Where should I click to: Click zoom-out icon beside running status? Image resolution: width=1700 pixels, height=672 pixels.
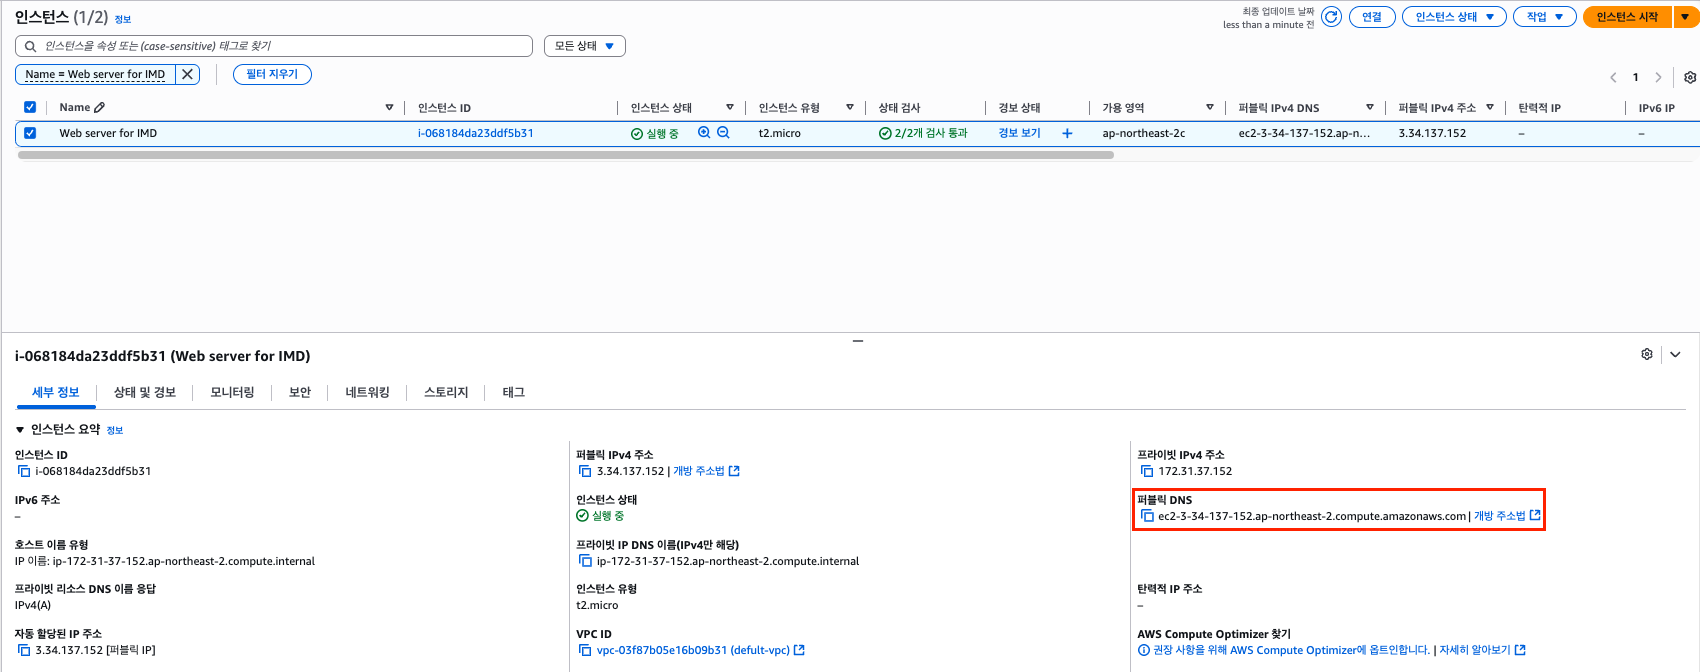(723, 133)
